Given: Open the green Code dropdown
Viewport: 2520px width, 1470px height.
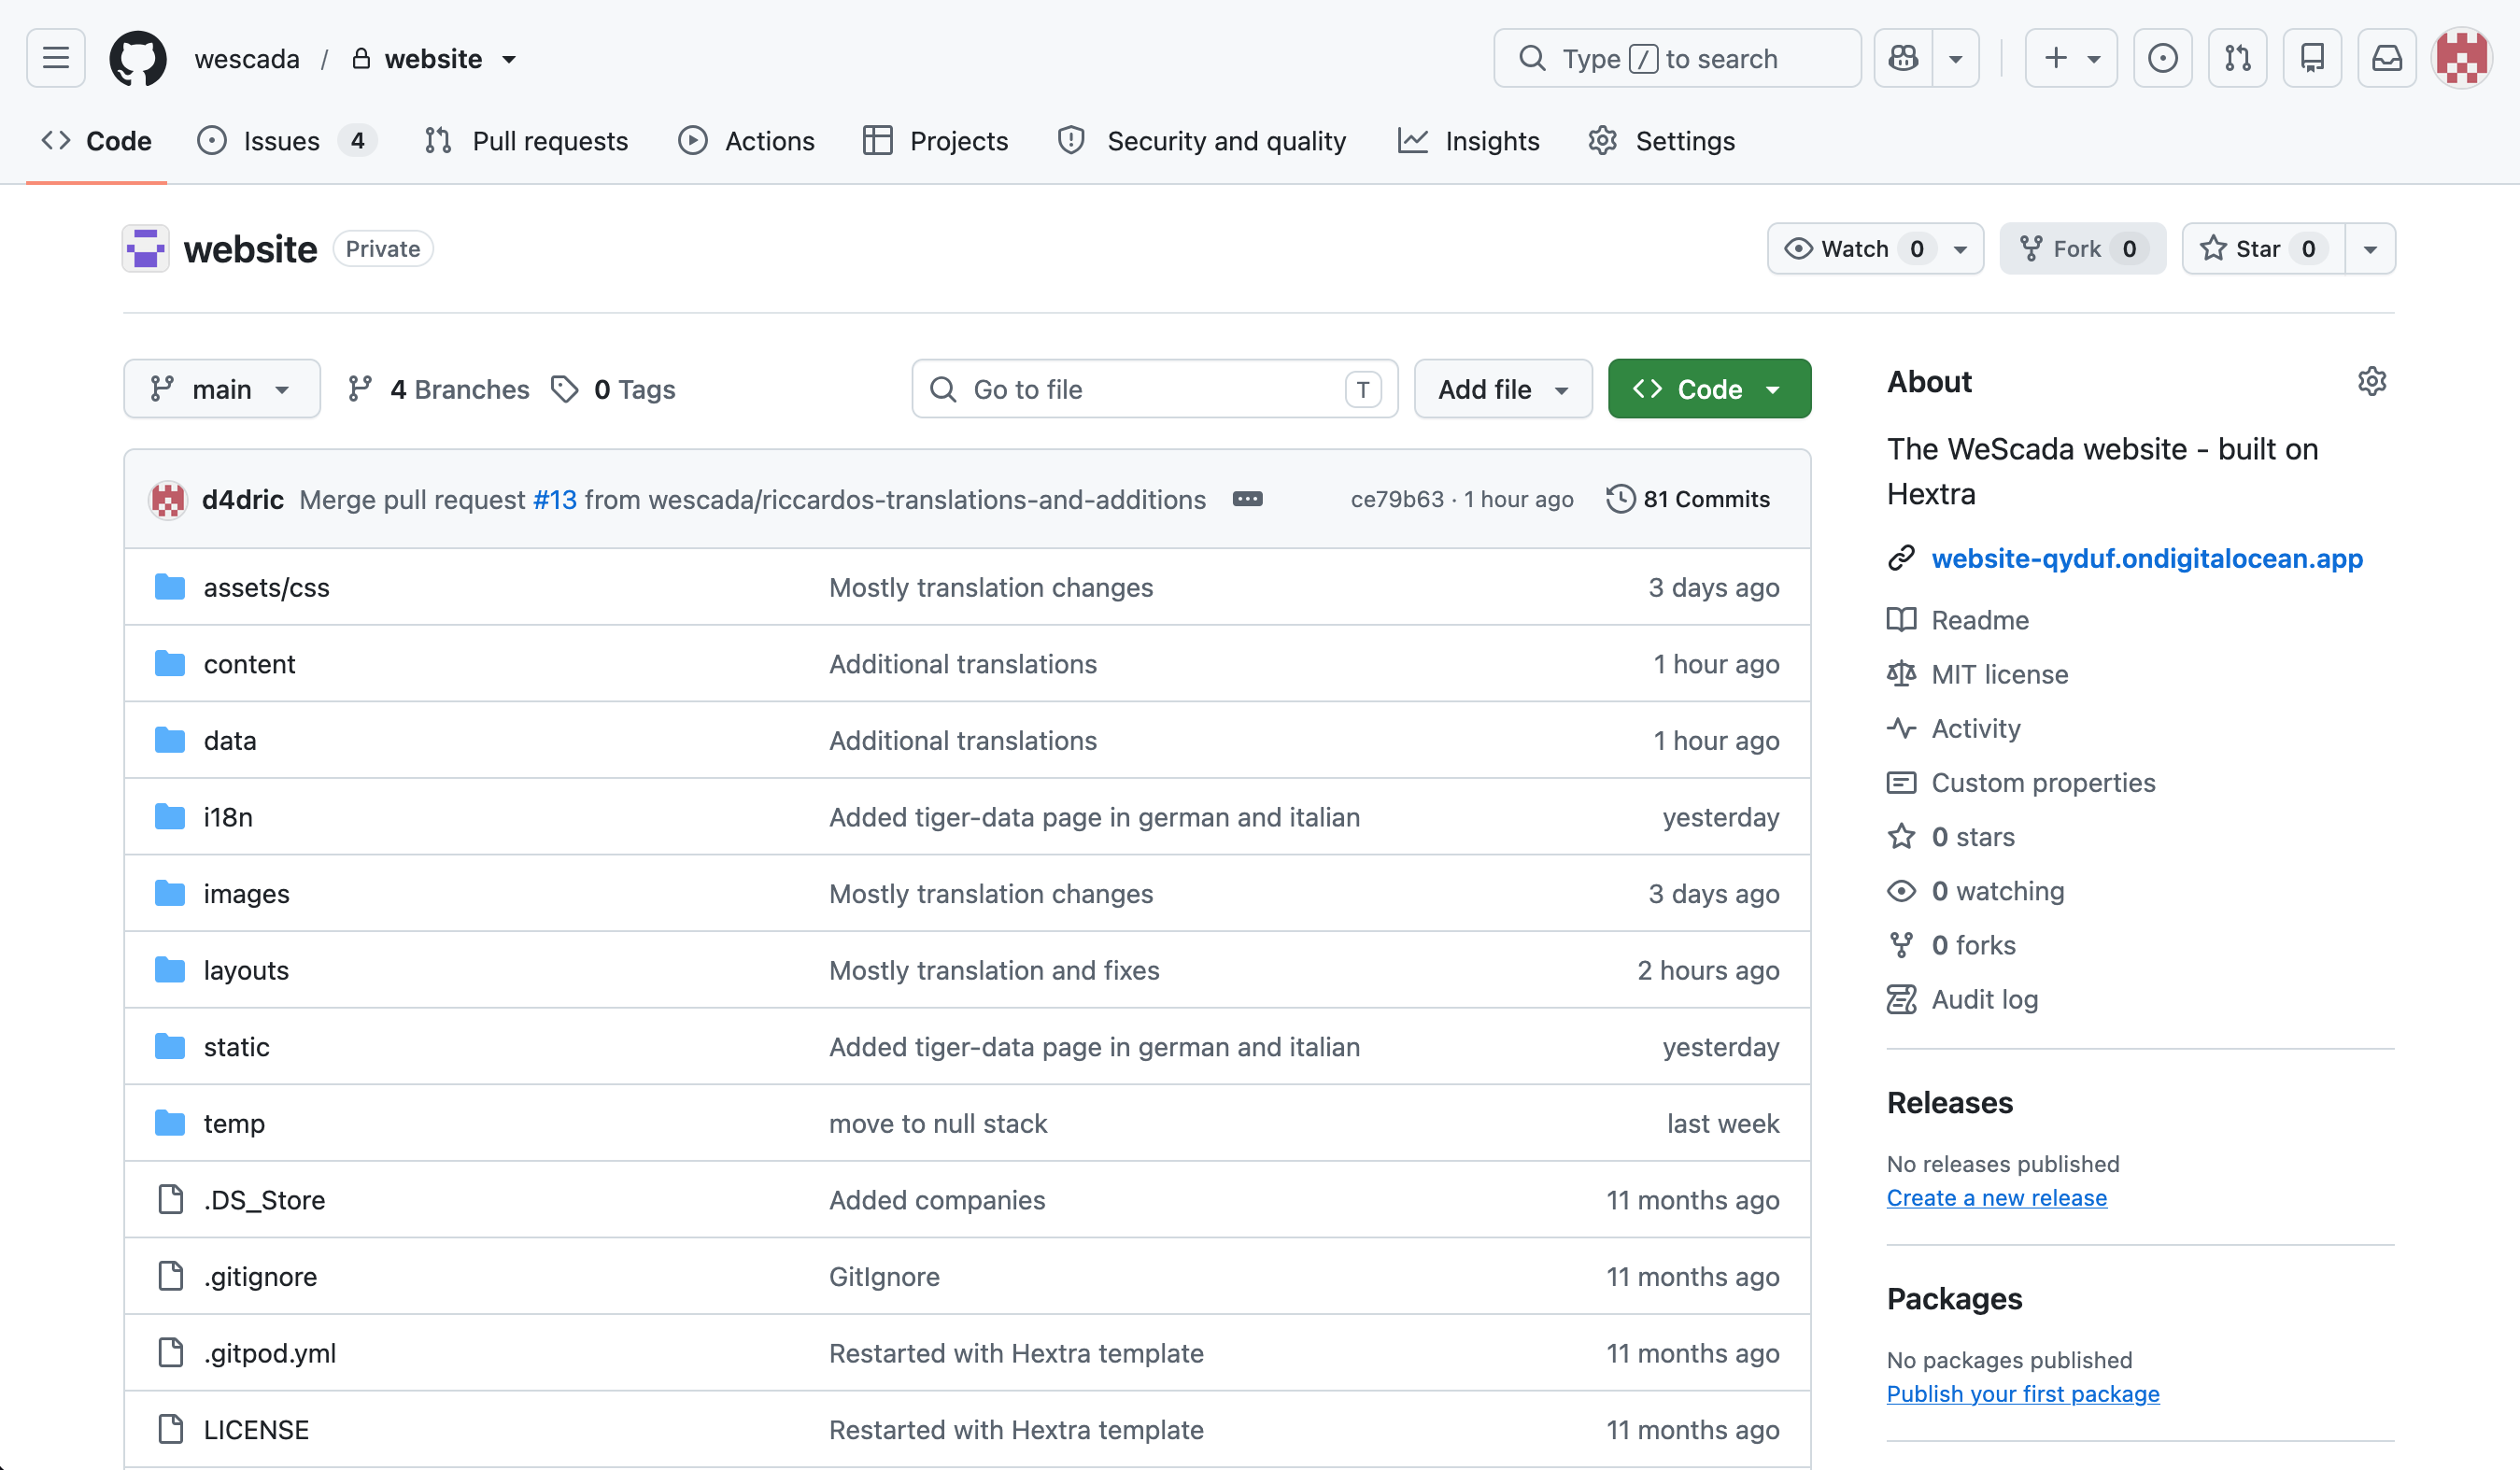Looking at the screenshot, I should point(1709,389).
